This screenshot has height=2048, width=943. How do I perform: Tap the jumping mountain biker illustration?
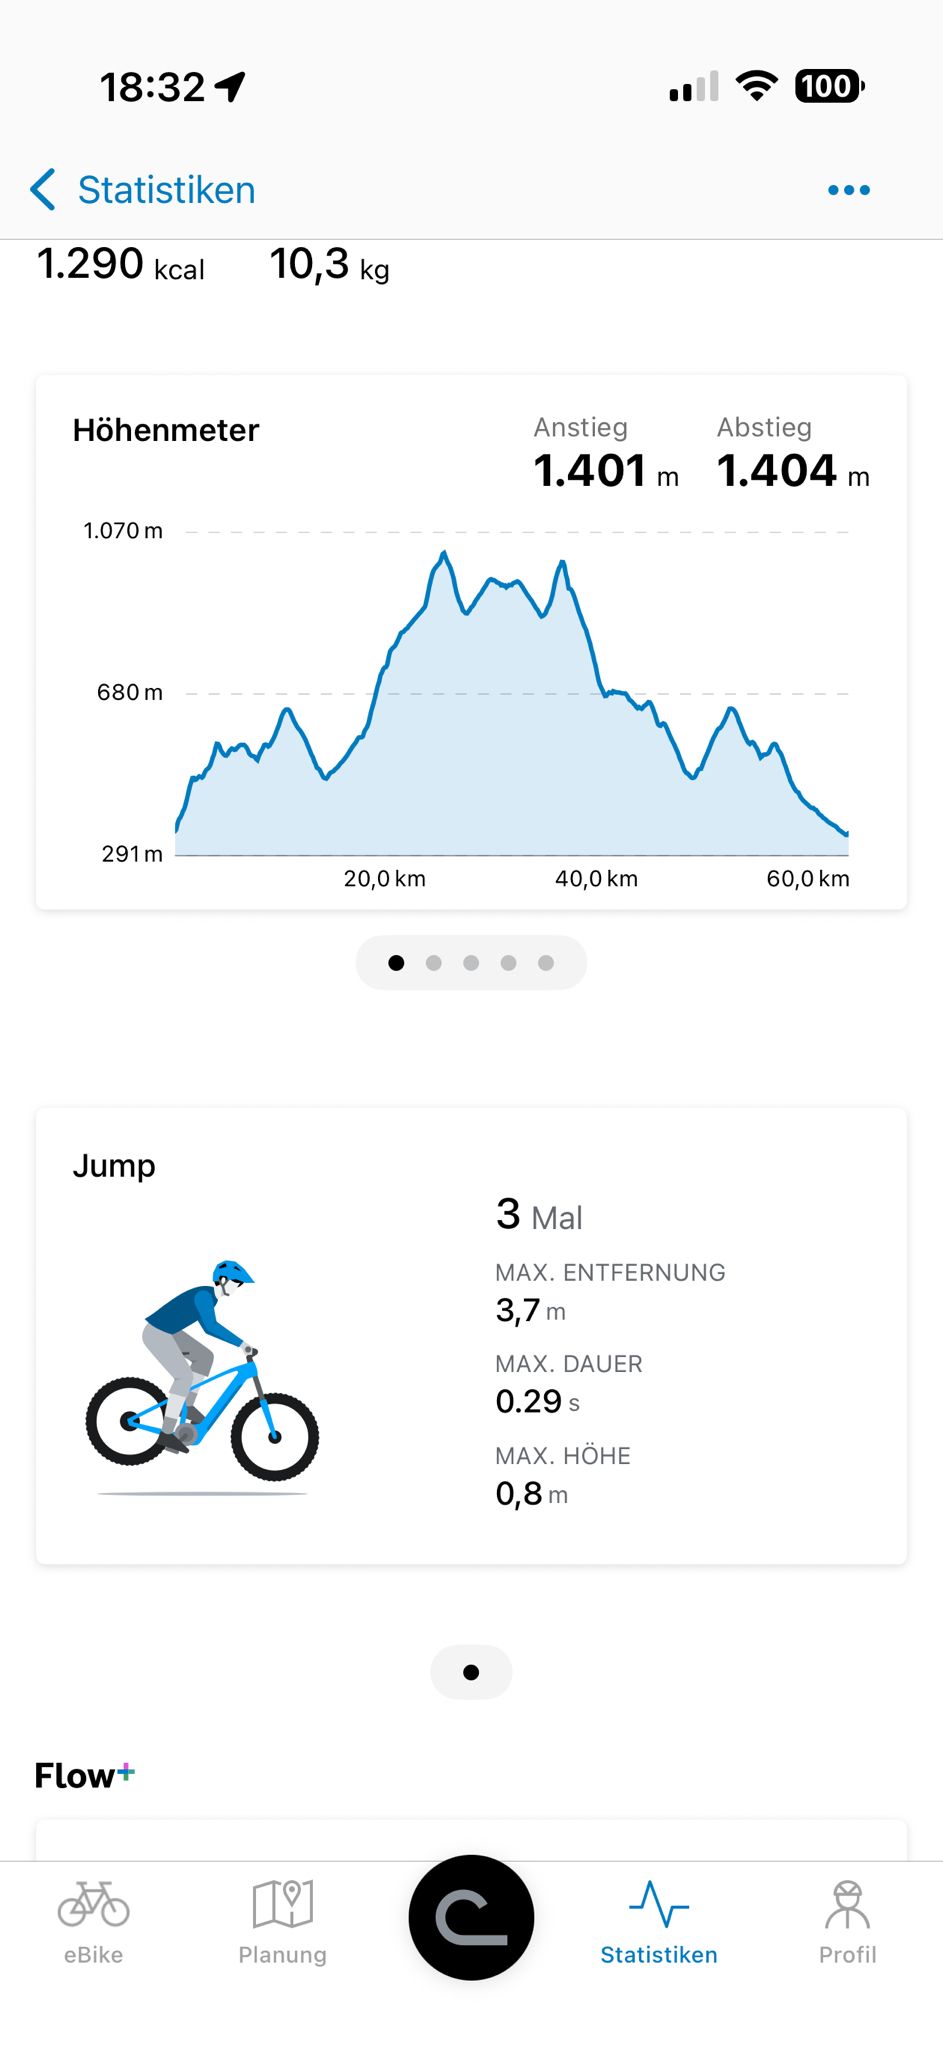click(x=202, y=1377)
